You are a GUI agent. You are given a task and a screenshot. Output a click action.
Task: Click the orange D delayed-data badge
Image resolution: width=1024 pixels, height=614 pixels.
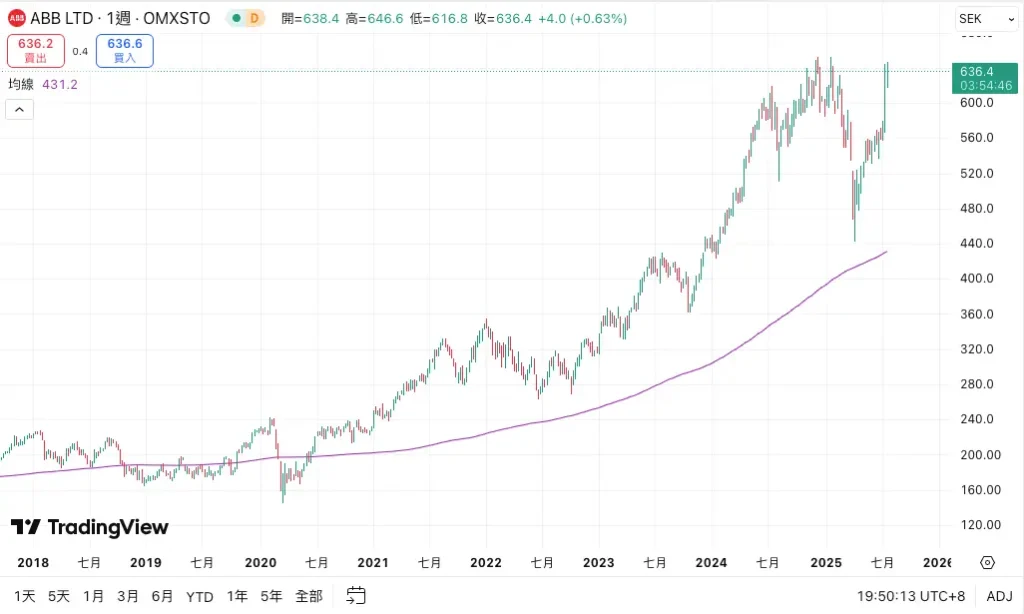click(254, 18)
